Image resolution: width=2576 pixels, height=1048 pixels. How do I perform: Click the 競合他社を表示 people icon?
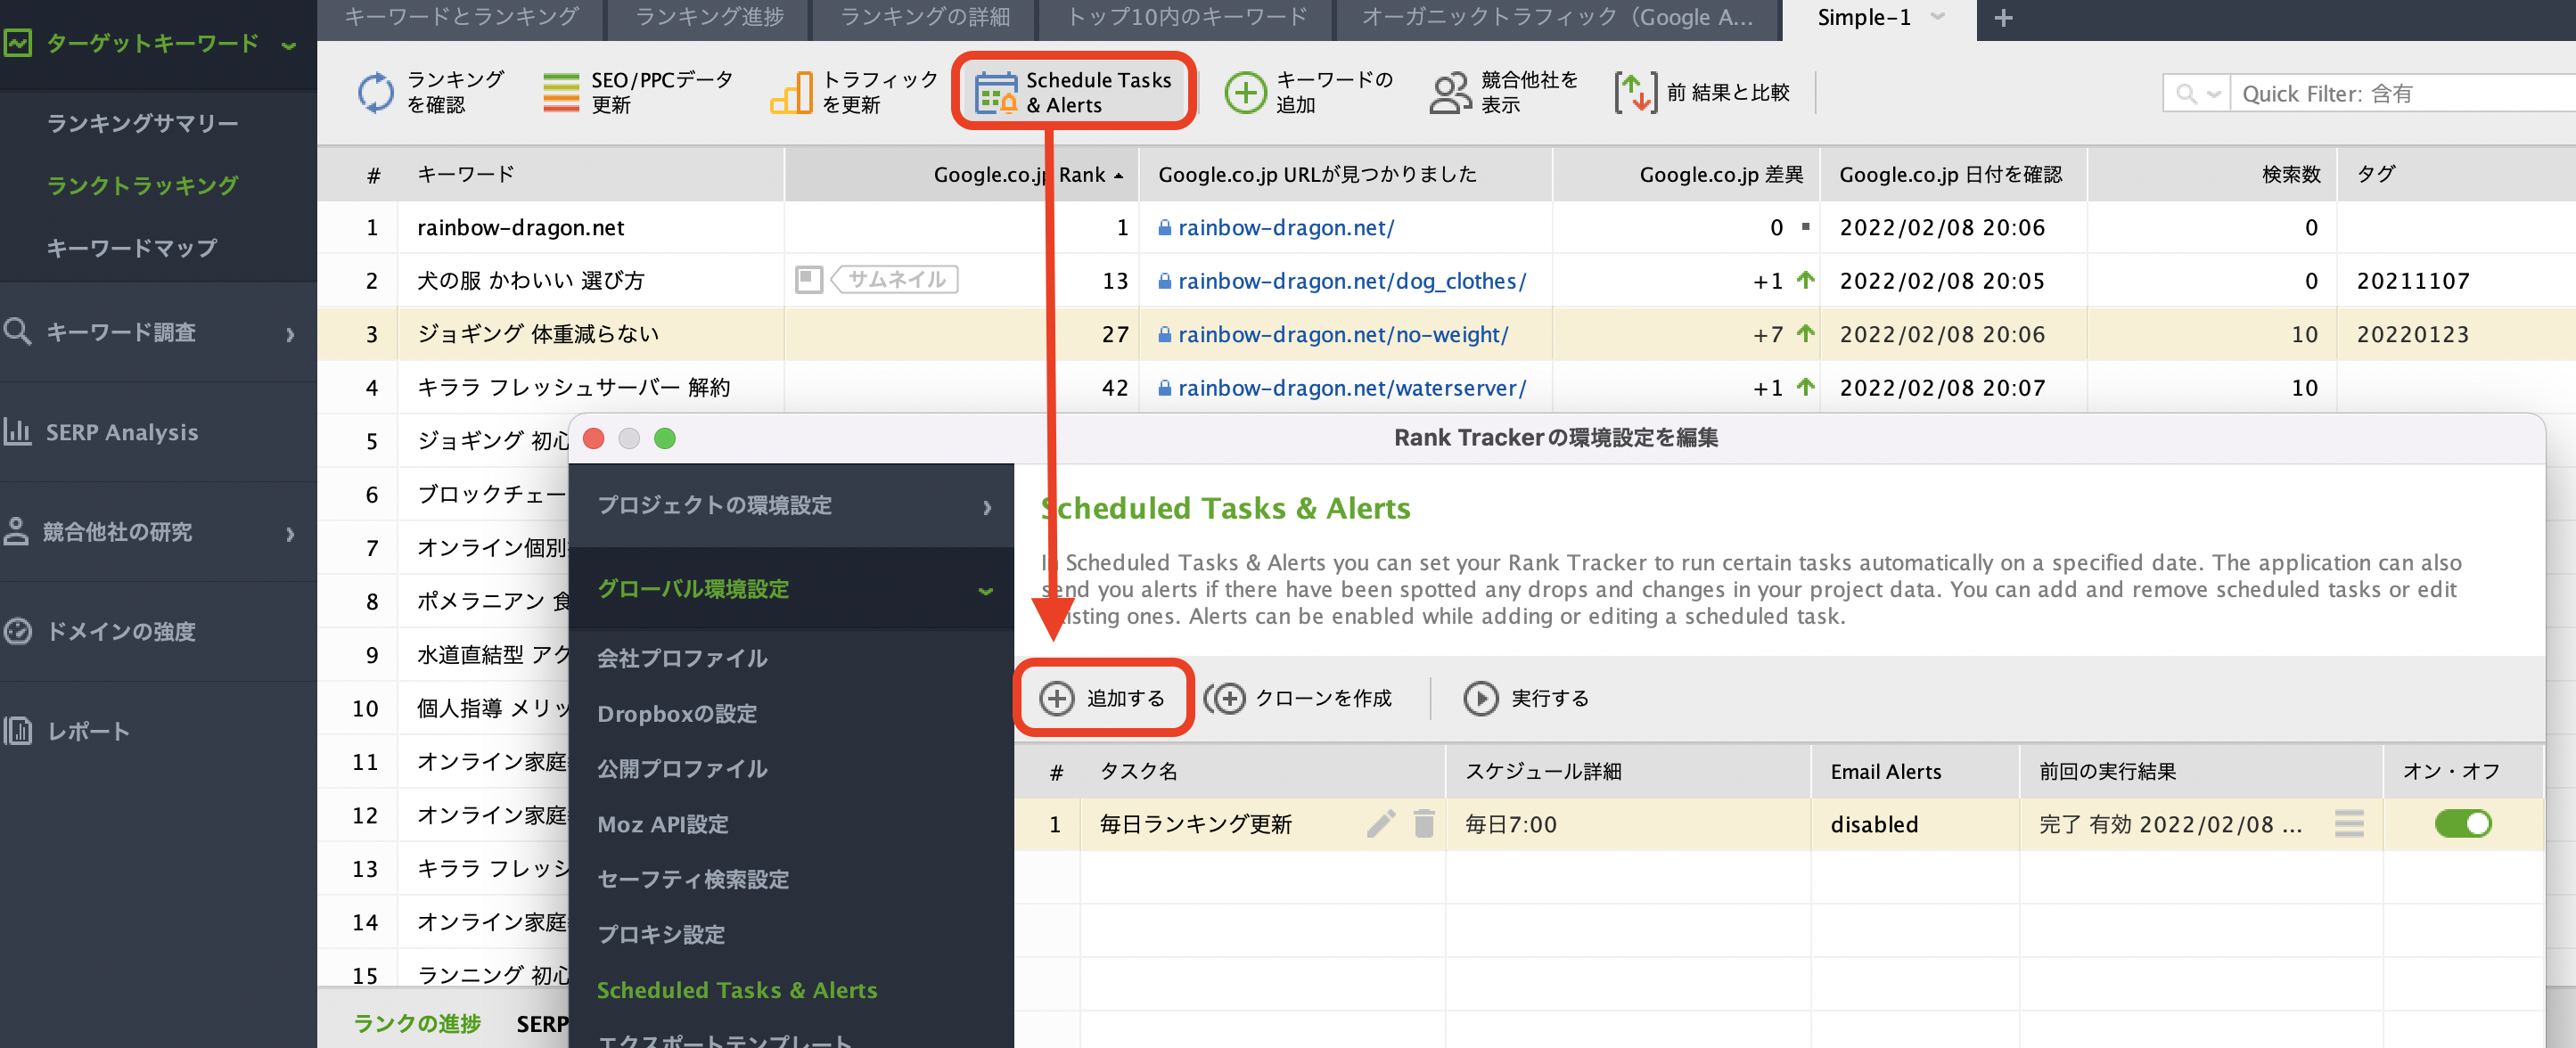pos(1450,92)
